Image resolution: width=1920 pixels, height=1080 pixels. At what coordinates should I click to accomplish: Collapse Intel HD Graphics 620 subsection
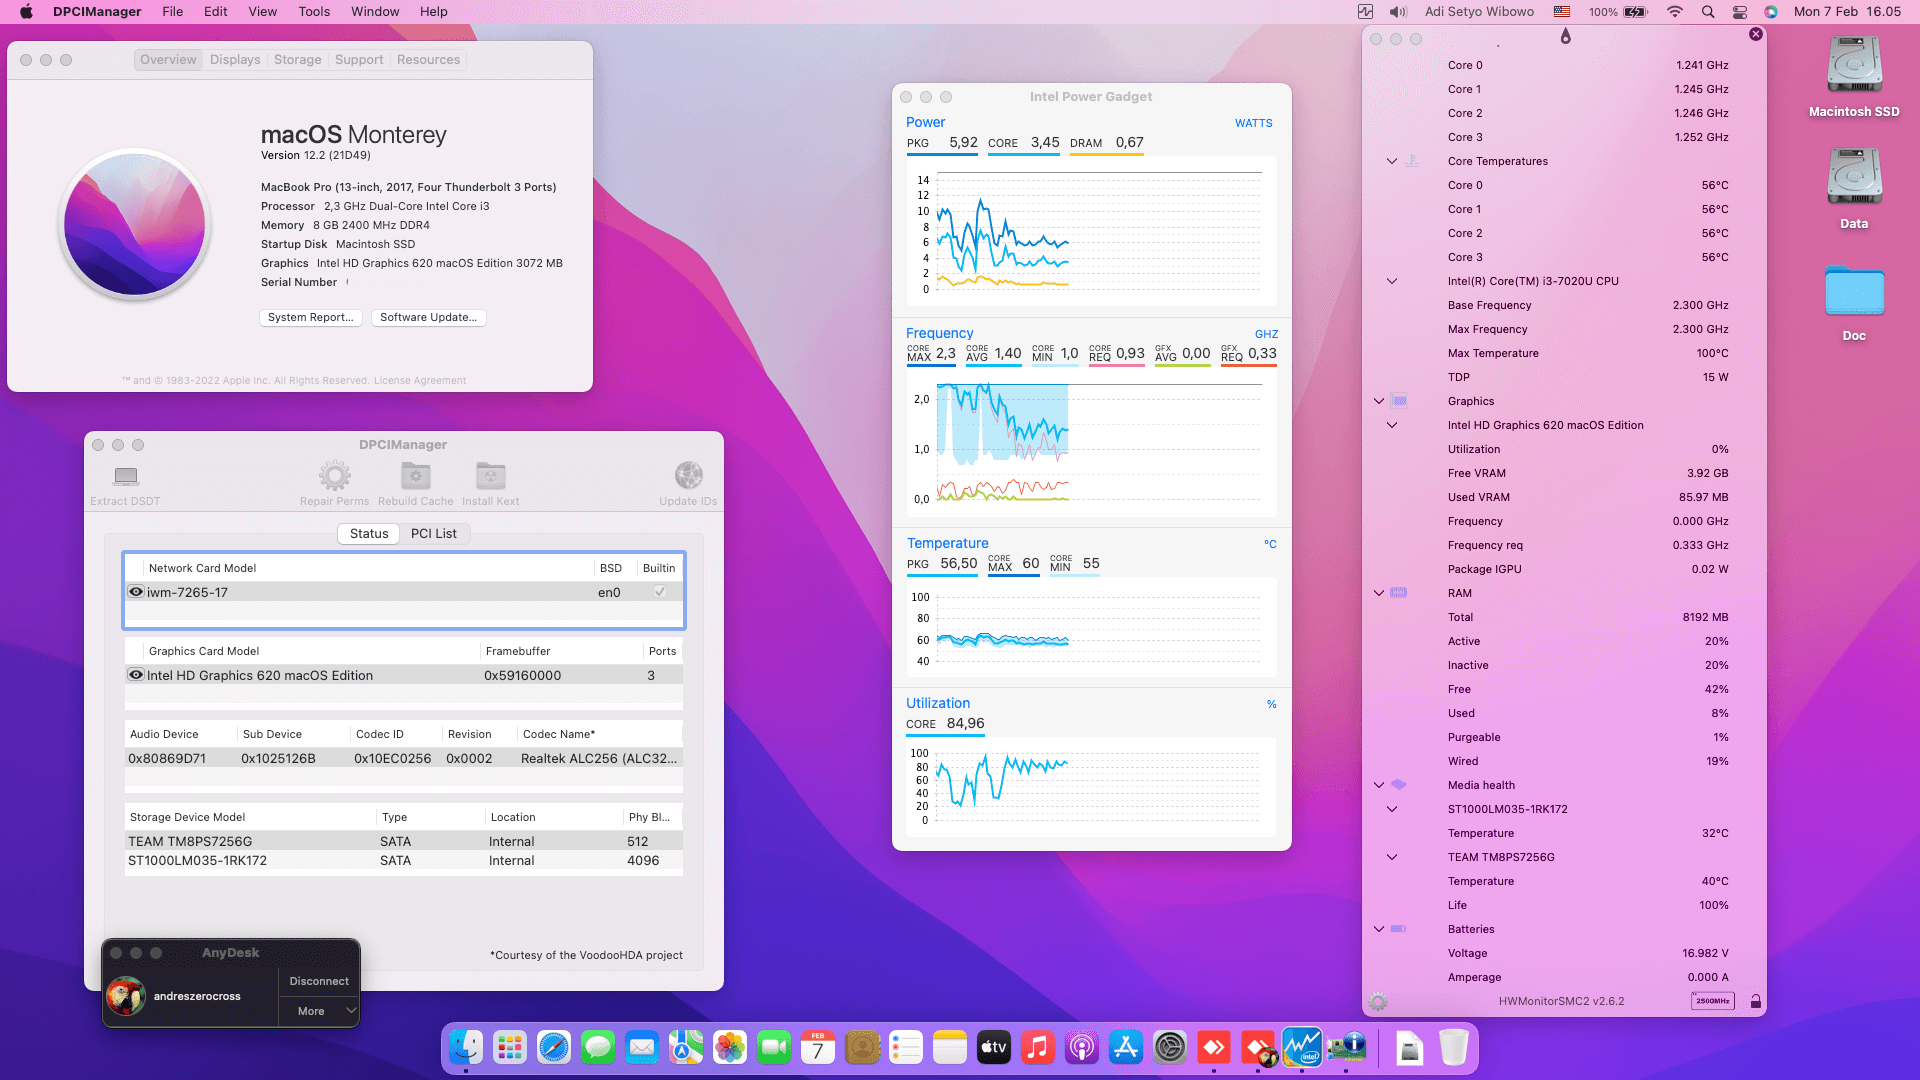click(x=1391, y=425)
